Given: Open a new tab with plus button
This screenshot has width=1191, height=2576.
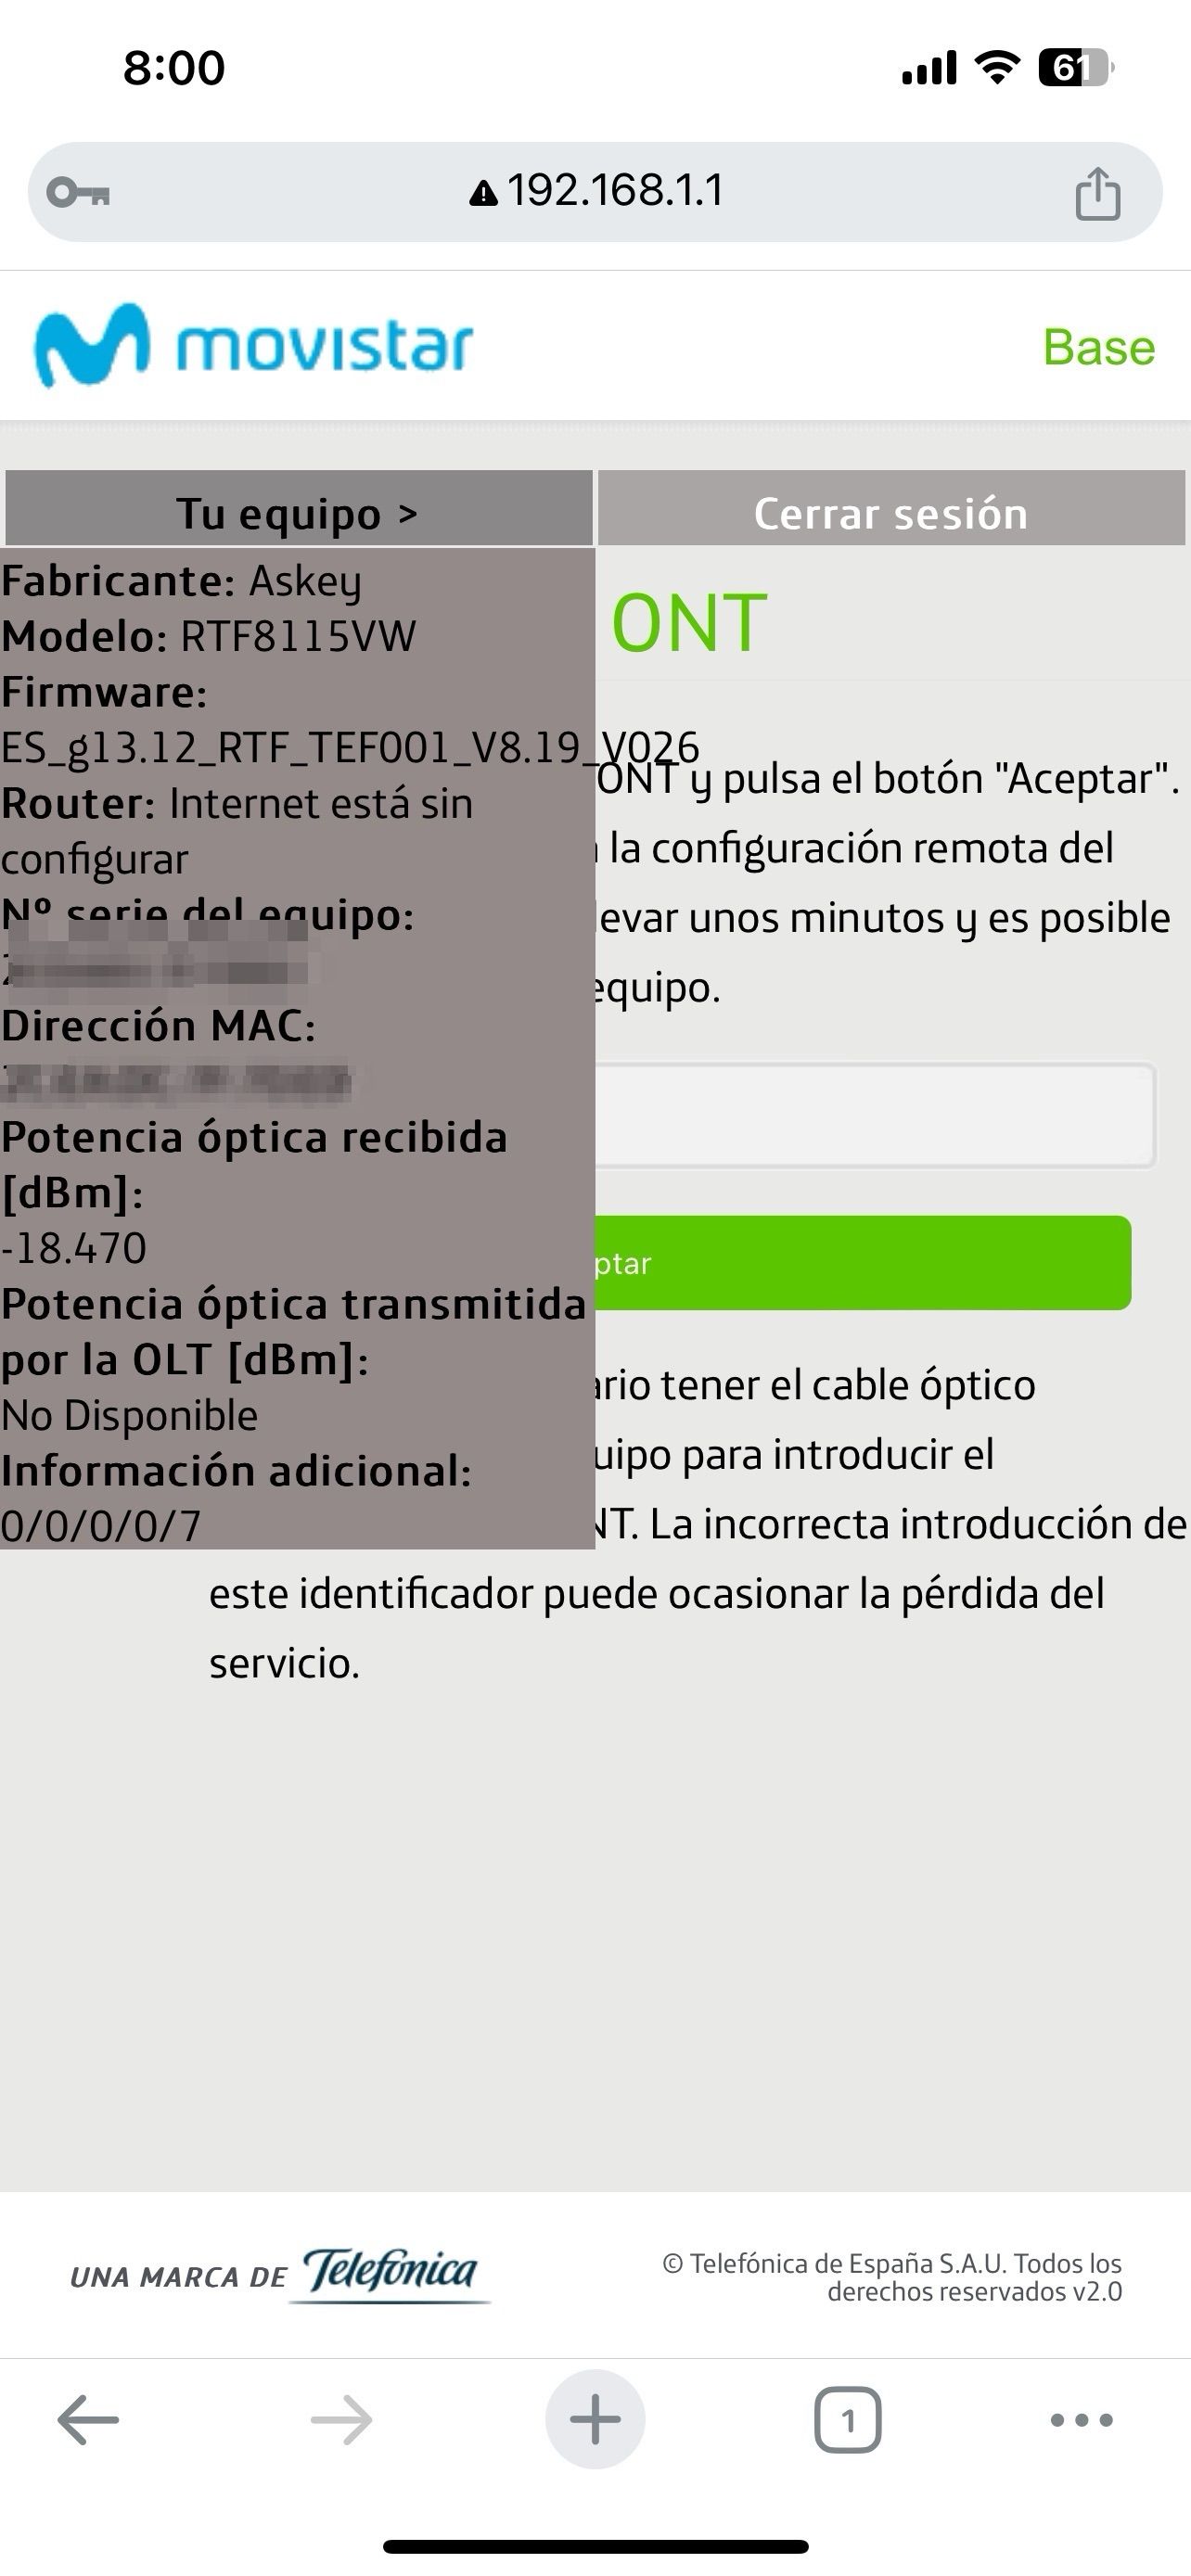Looking at the screenshot, I should [x=595, y=2419].
